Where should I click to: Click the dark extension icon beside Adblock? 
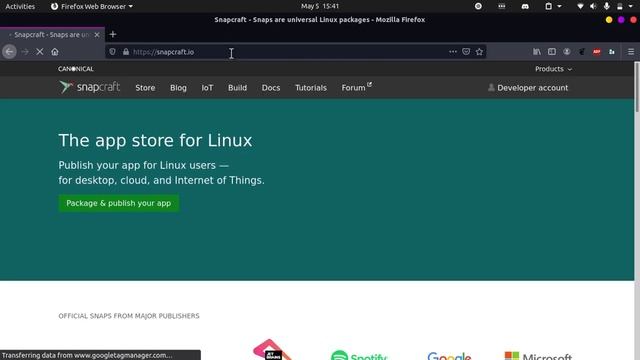(582, 51)
